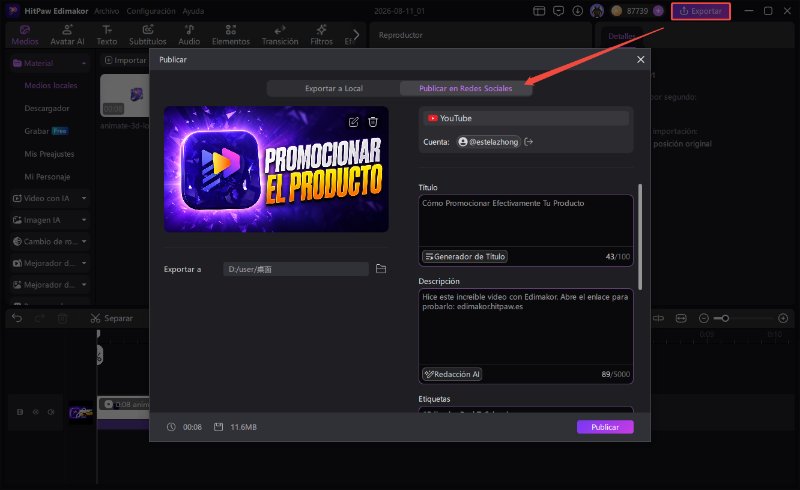Screen dimensions: 800x490
Task: Select Grabar in sidebar
Action: (x=36, y=131)
